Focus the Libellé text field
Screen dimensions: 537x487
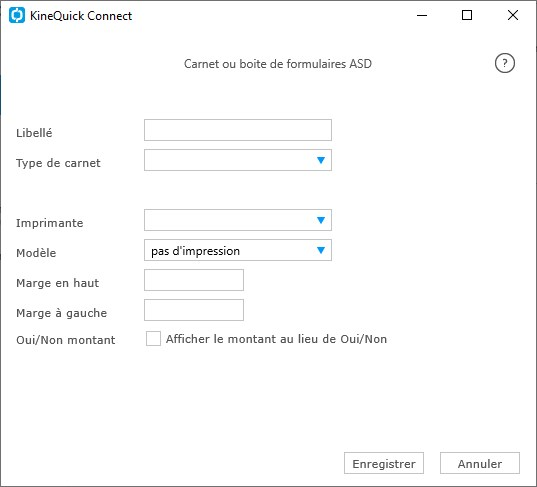click(238, 130)
